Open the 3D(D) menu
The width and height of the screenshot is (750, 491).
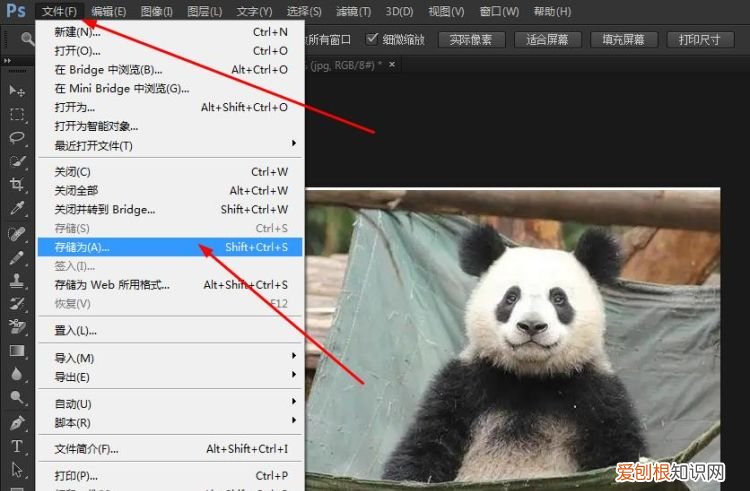pos(399,11)
